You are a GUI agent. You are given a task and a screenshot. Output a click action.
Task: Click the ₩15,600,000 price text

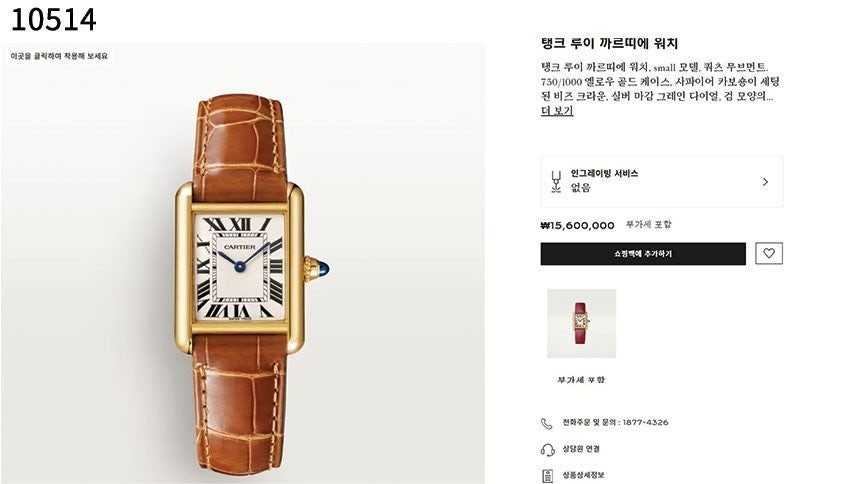577,225
